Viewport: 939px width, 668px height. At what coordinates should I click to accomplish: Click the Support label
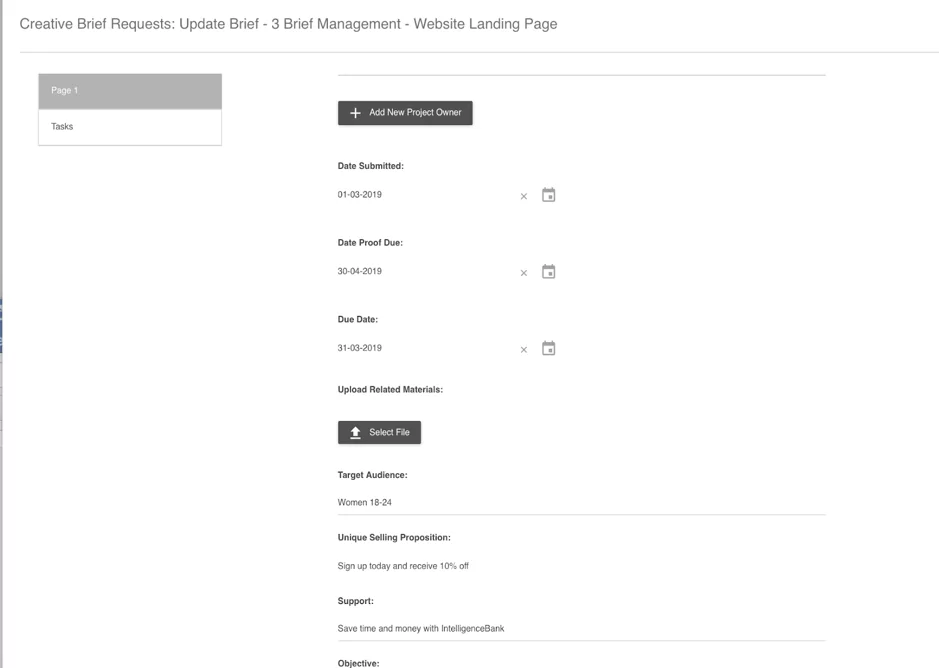click(x=356, y=601)
